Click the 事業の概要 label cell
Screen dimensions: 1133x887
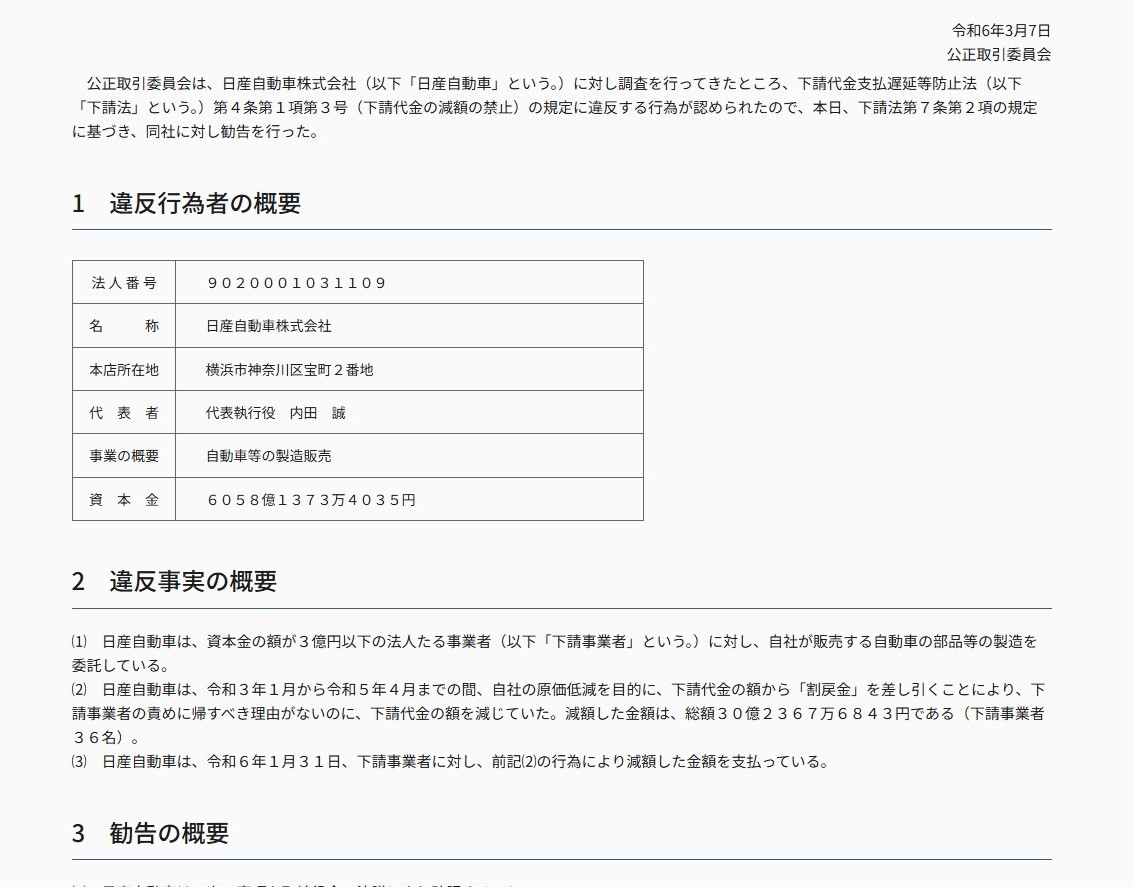(x=124, y=456)
